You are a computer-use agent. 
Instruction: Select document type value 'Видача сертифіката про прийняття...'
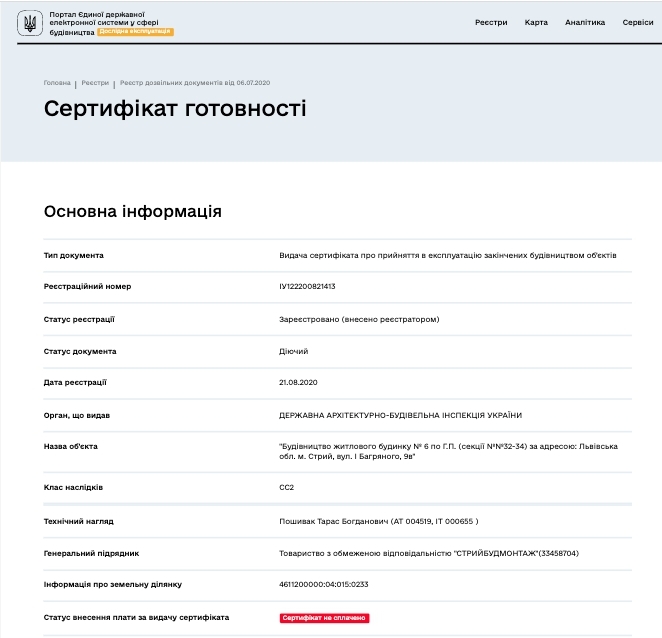tap(448, 255)
